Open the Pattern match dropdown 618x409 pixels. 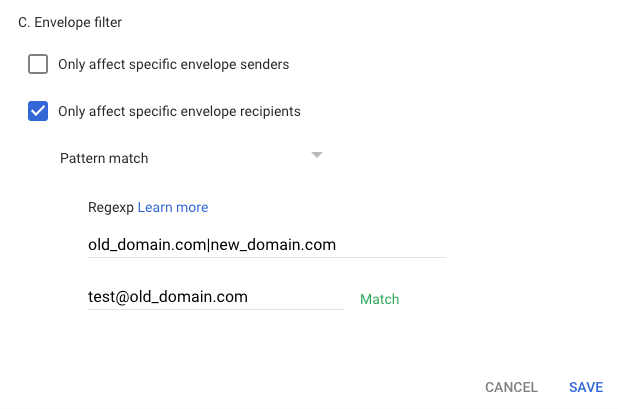click(x=190, y=158)
